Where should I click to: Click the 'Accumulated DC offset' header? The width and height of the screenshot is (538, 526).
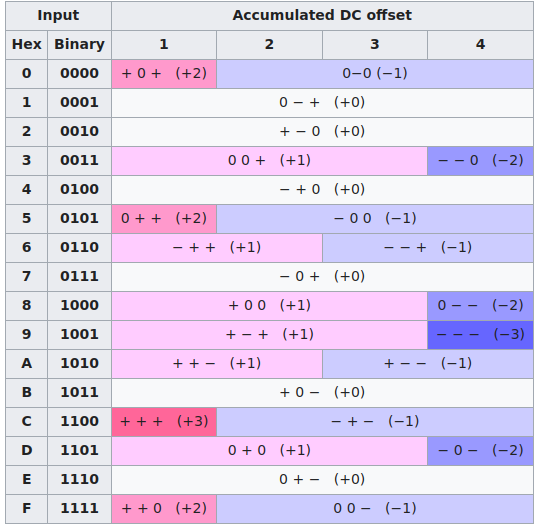322,16
